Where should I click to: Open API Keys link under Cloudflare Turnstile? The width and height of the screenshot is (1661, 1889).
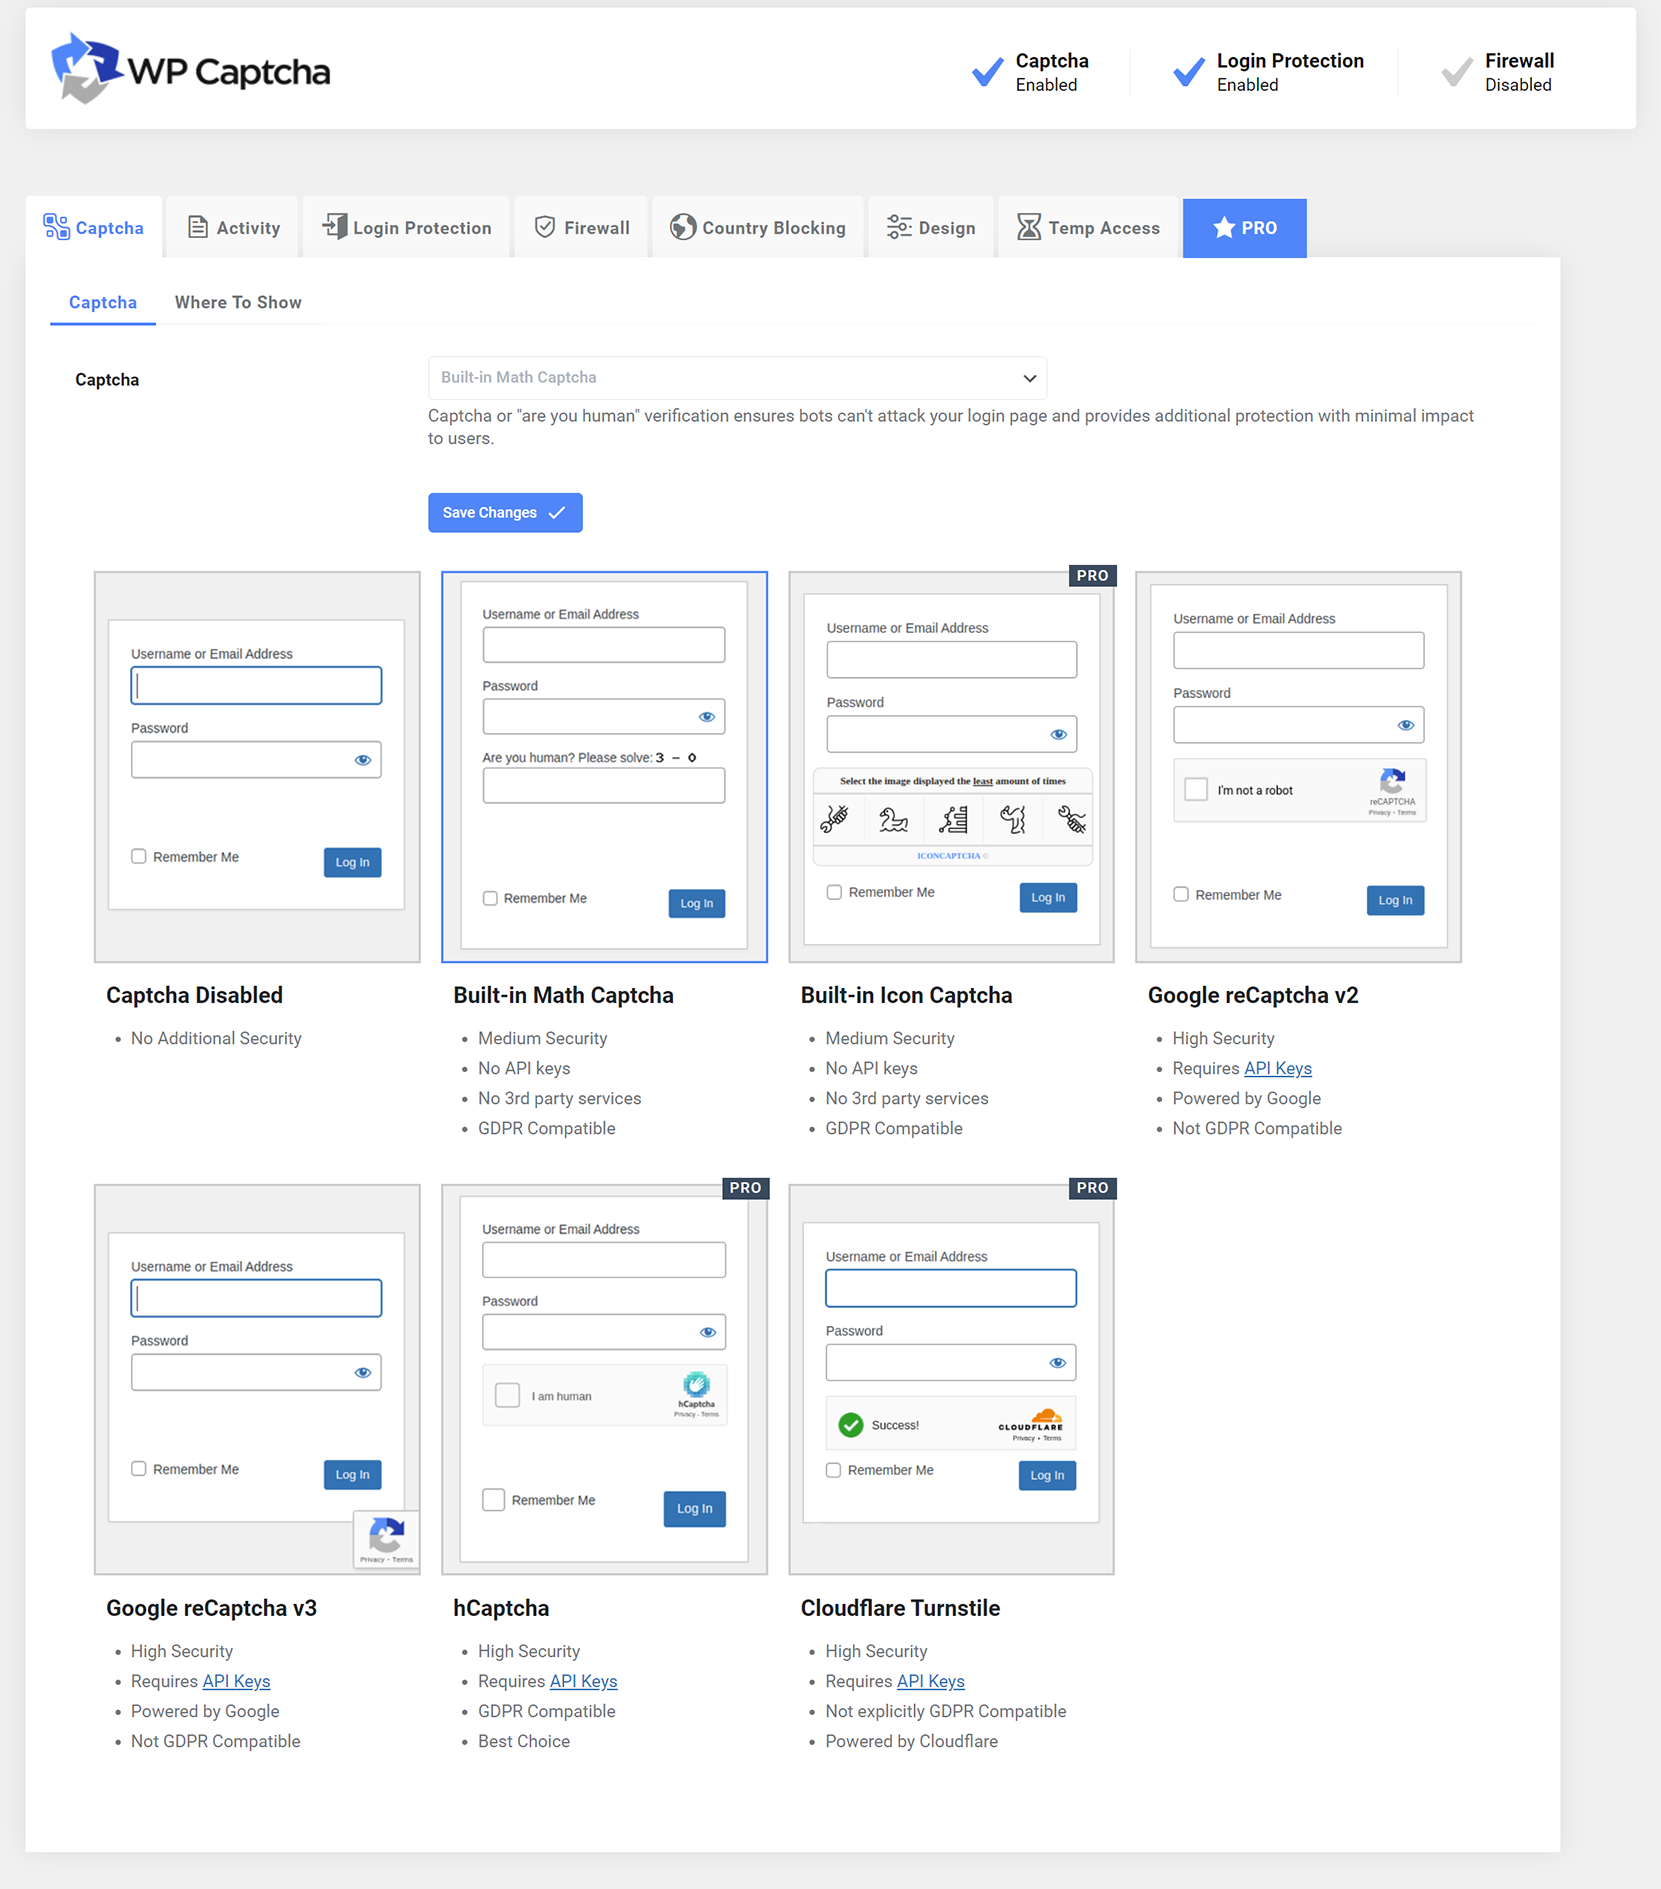(930, 1681)
